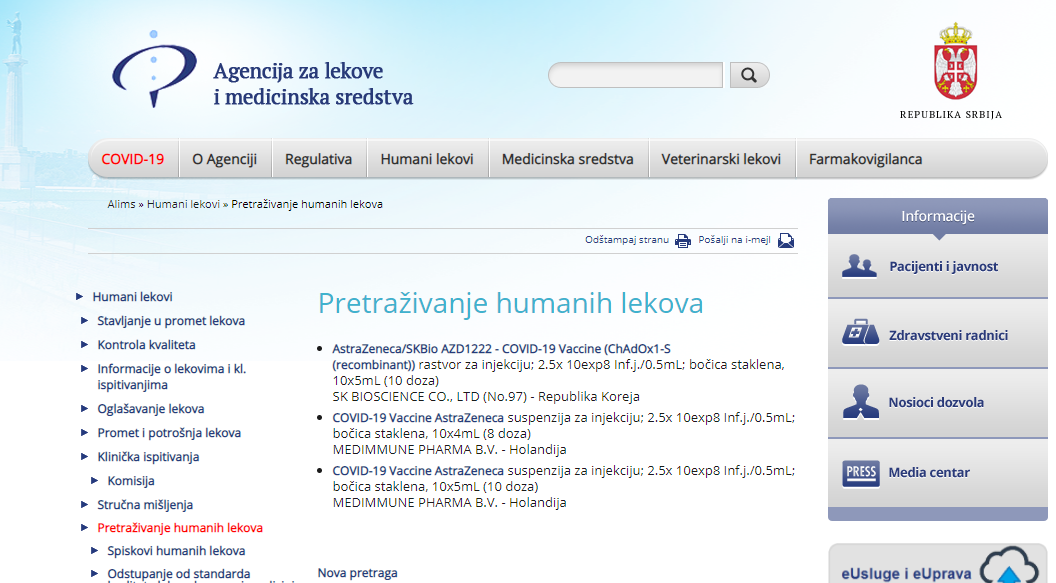
Task: Click the printer icon next to Odštampaj stranu
Action: 683,240
